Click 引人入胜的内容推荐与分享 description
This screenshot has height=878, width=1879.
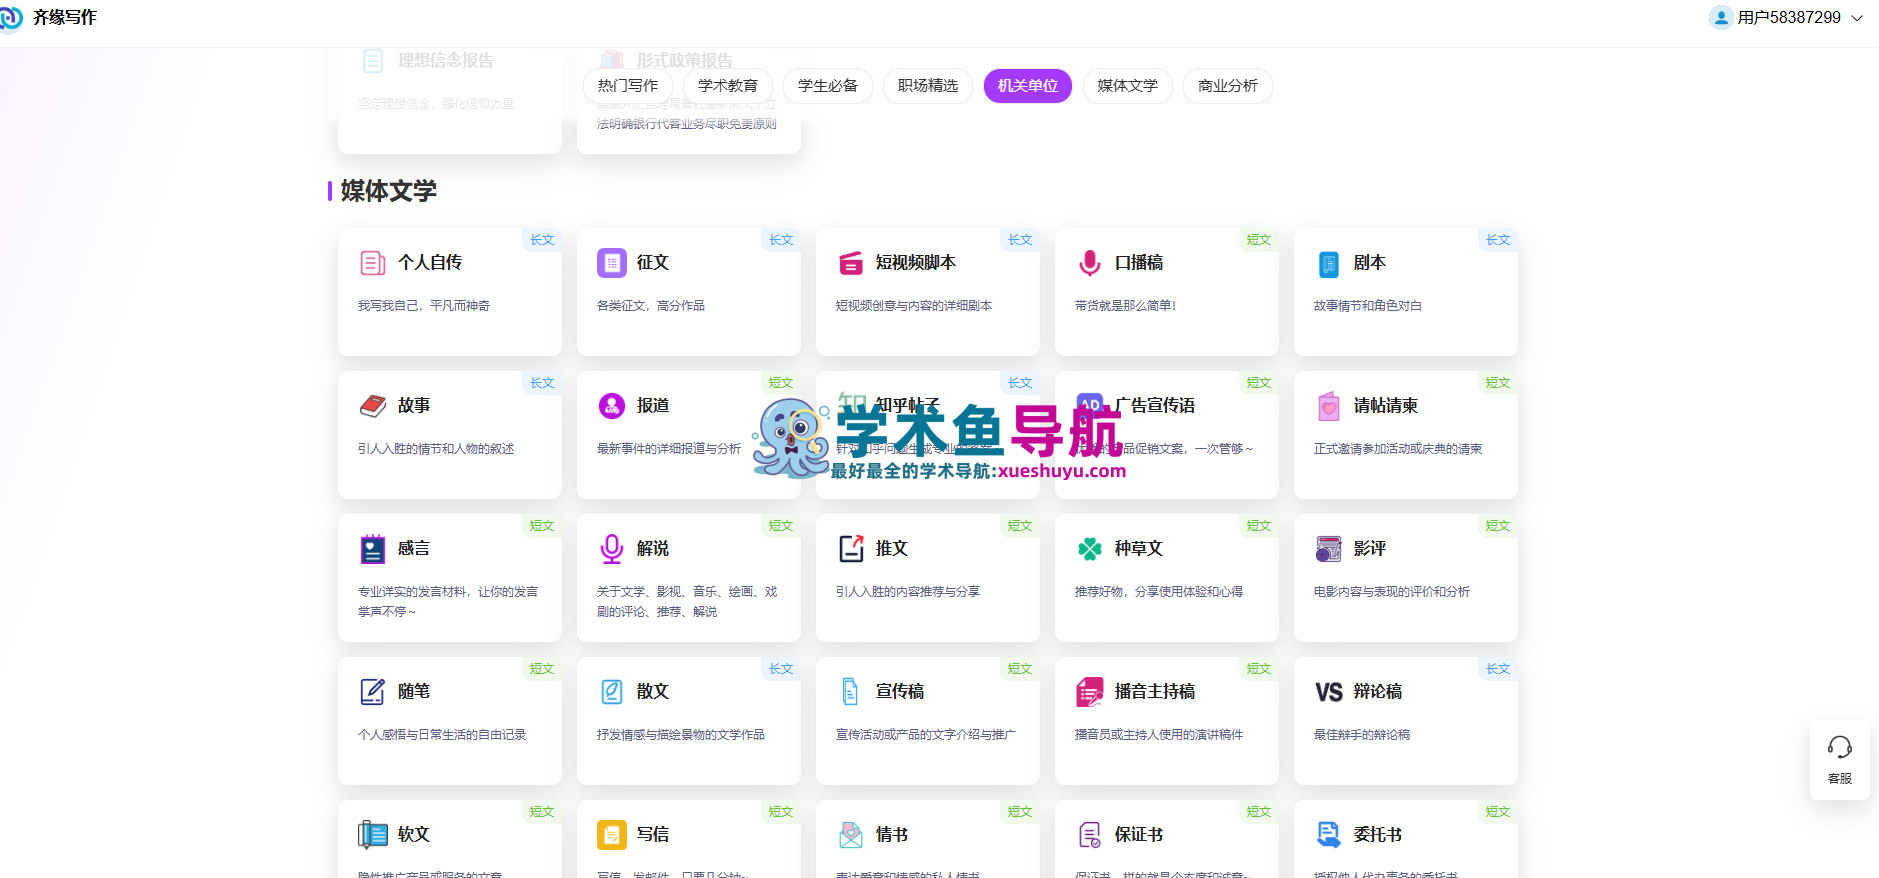(908, 592)
